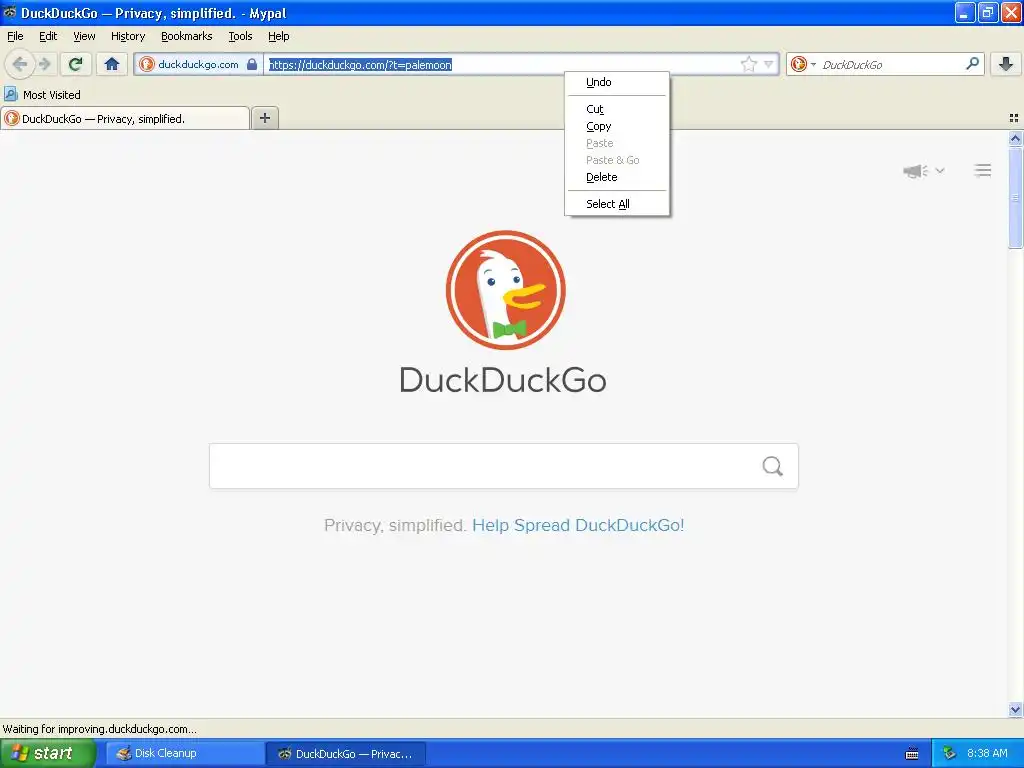Click the search magnifier in the page search box

coord(773,466)
